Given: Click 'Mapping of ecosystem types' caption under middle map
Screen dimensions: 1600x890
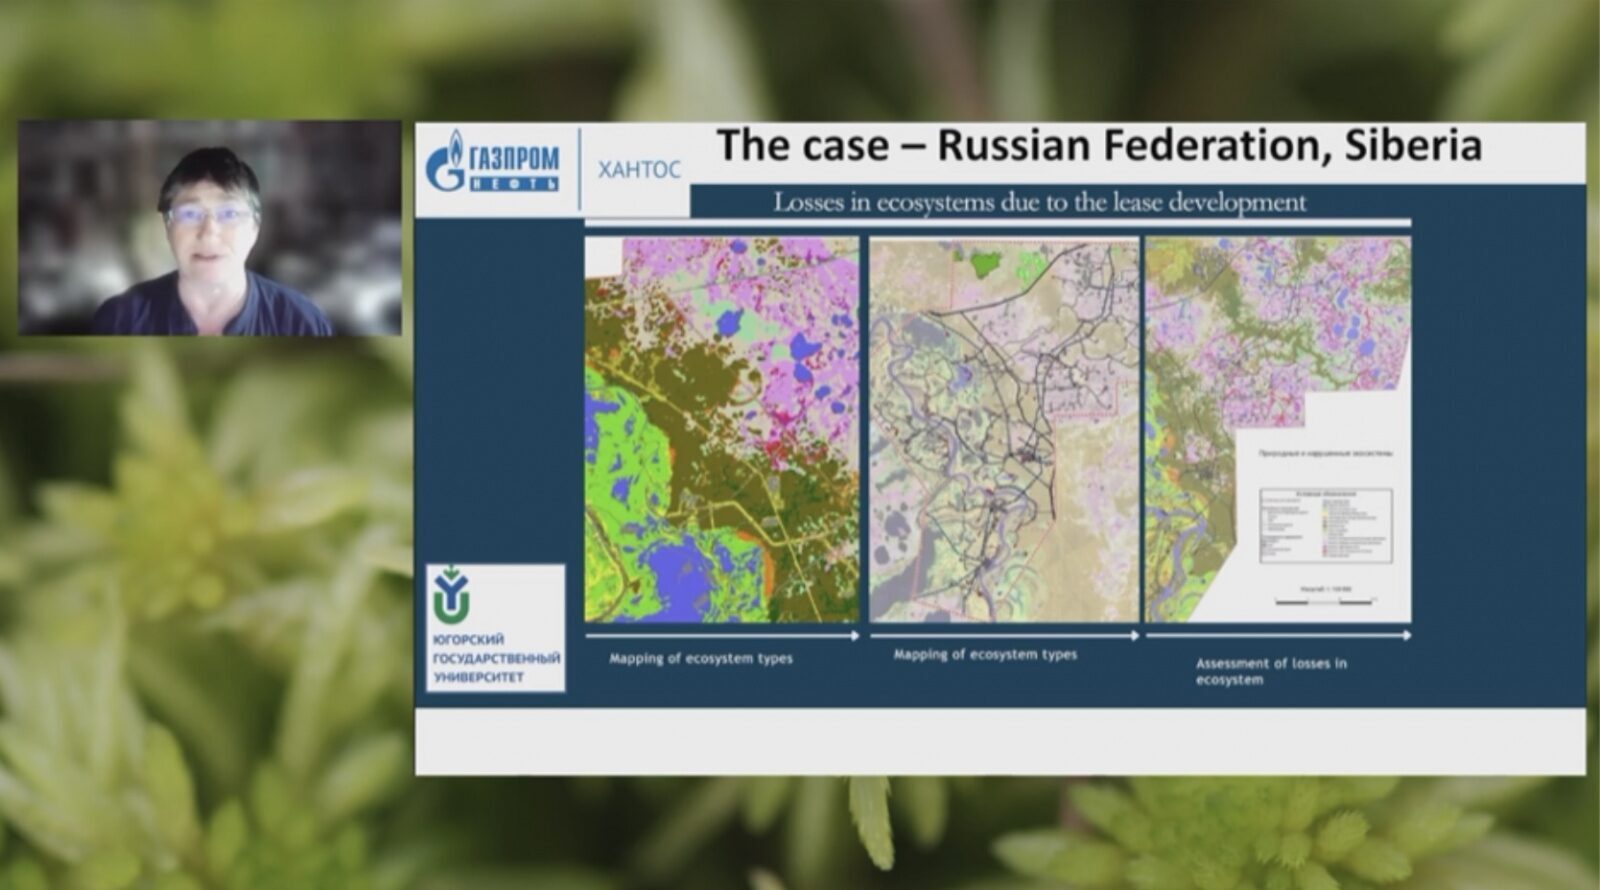Looking at the screenshot, I should pyautogui.click(x=985, y=654).
